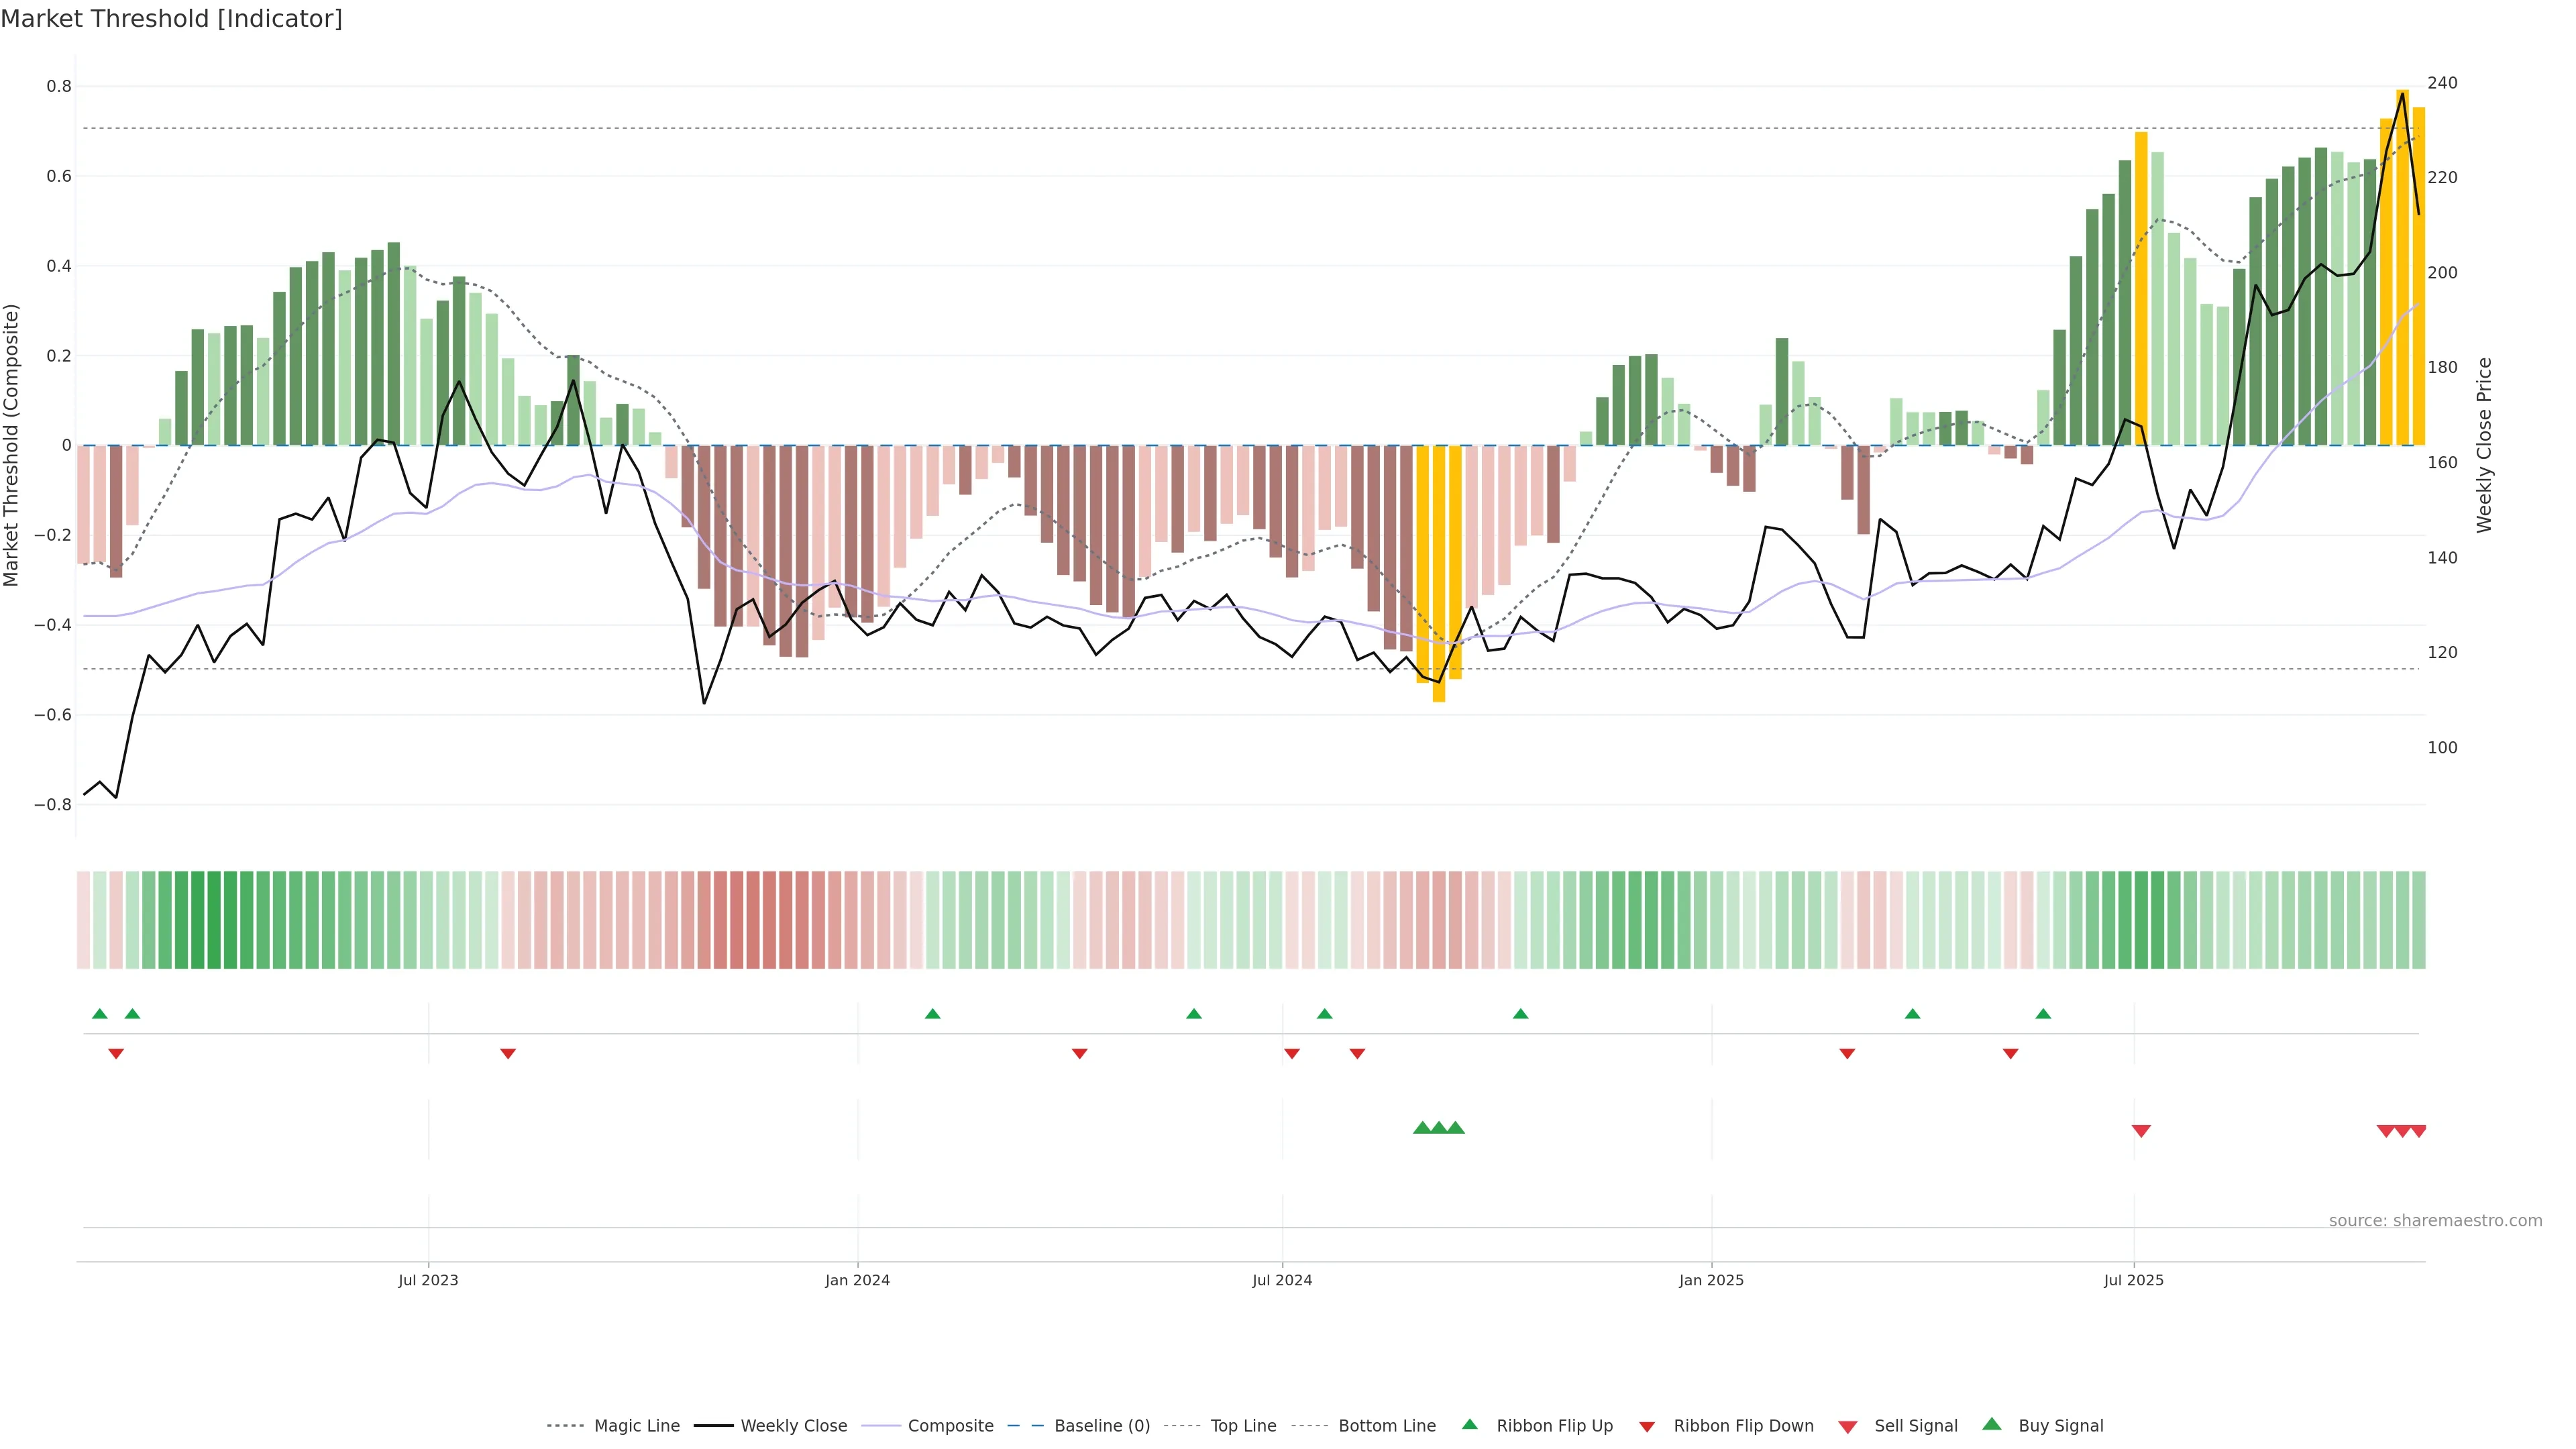Click ribbon flip down marker after Jul 2023

pyautogui.click(x=508, y=1053)
